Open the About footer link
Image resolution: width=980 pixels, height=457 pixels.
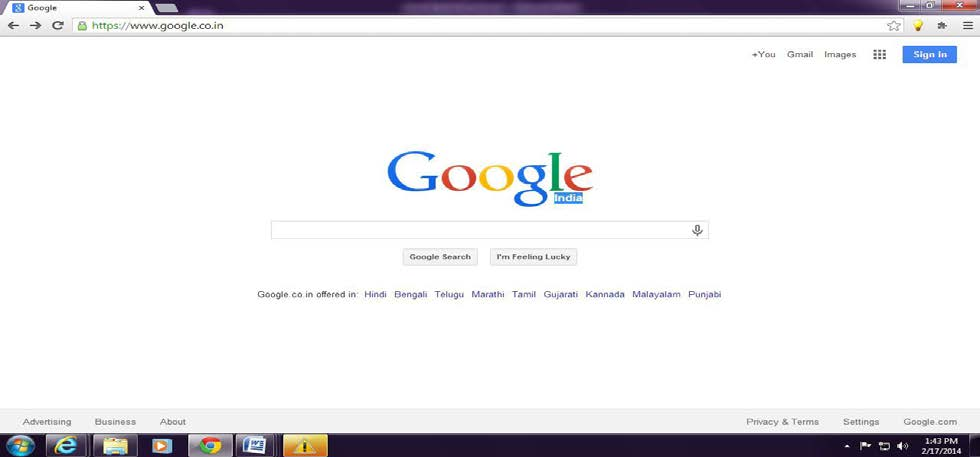click(172, 422)
